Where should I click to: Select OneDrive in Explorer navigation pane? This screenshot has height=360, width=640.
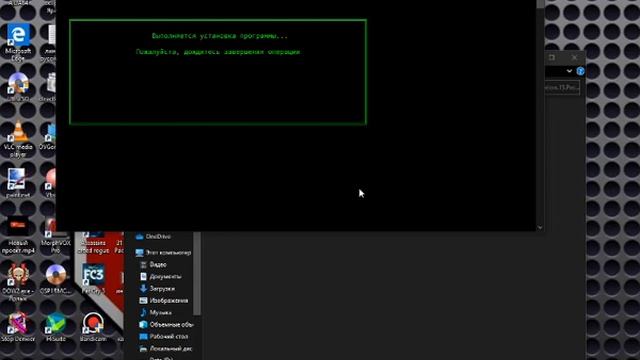click(x=153, y=236)
